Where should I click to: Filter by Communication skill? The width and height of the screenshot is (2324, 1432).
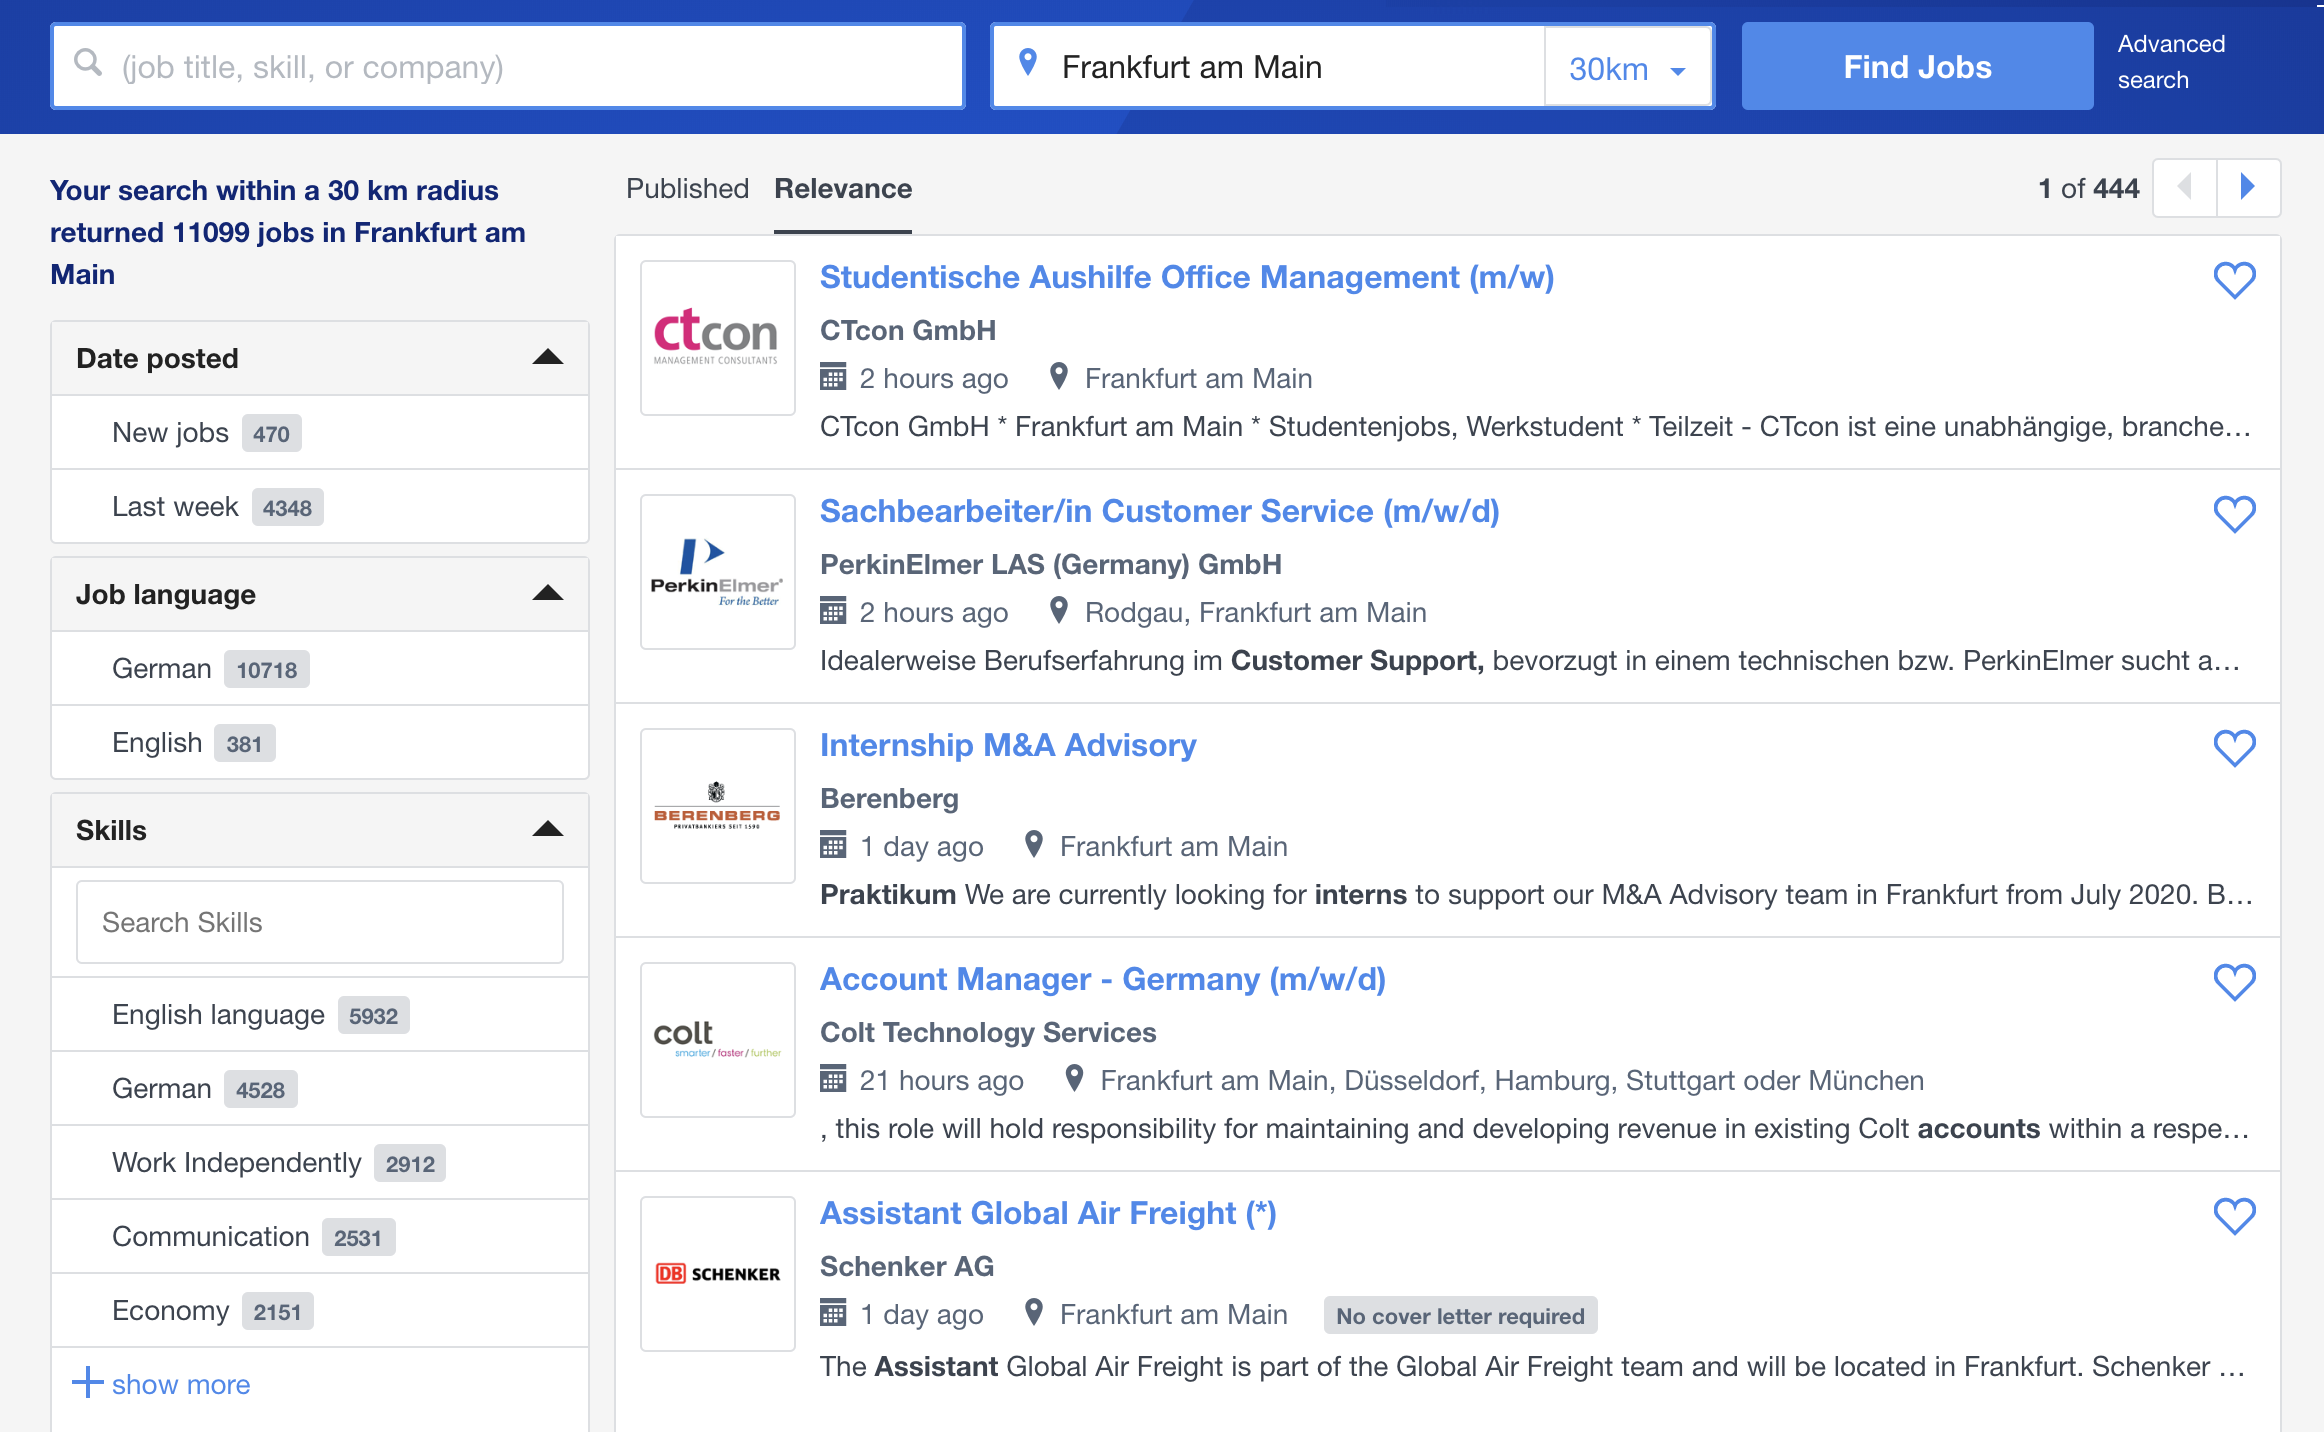(320, 1237)
